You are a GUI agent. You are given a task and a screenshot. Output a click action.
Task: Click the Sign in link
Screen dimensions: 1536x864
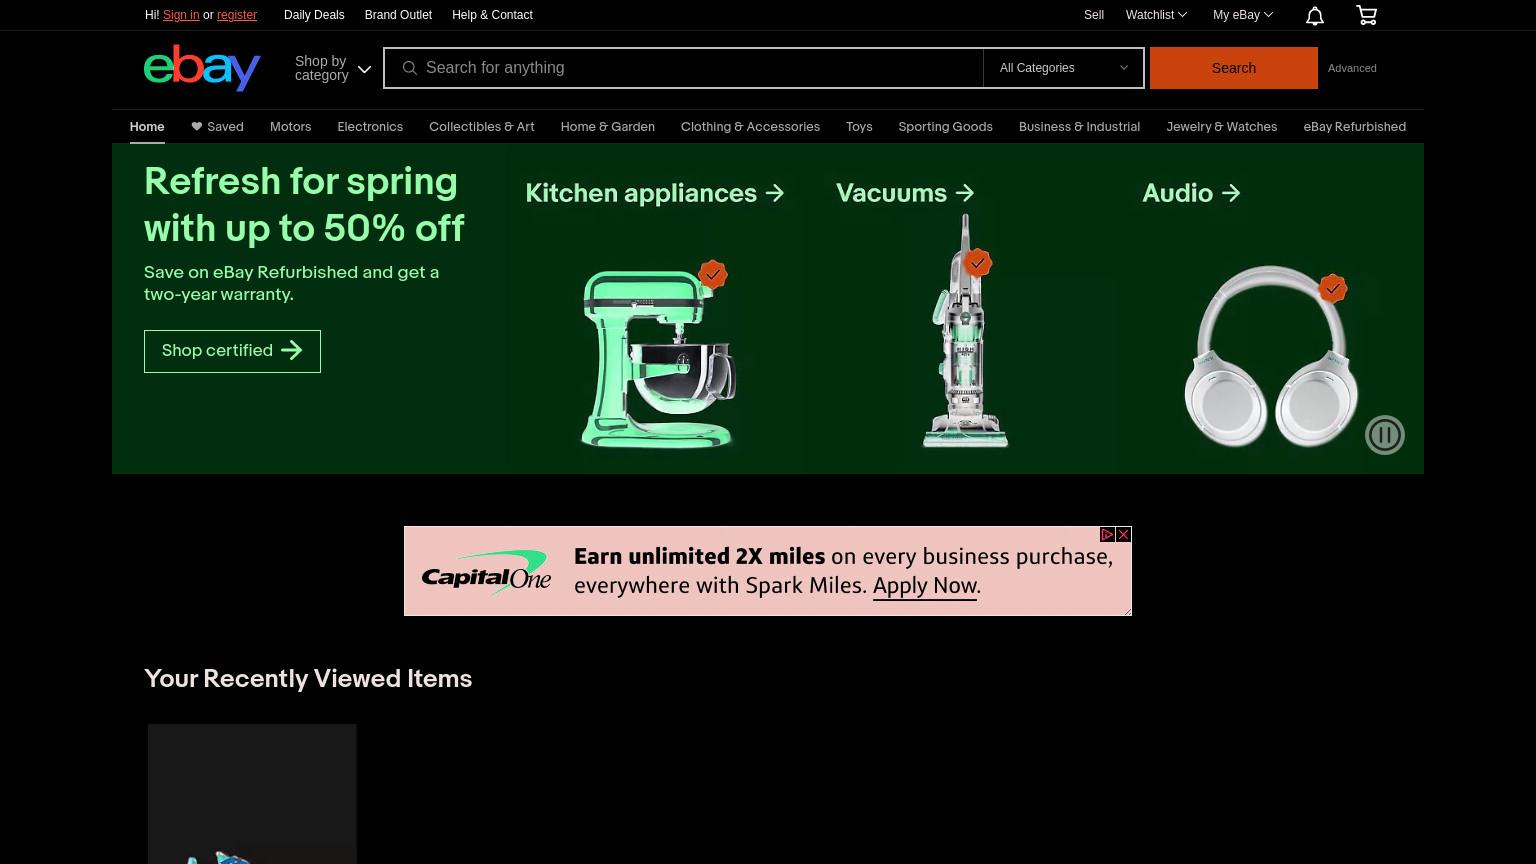coord(181,15)
